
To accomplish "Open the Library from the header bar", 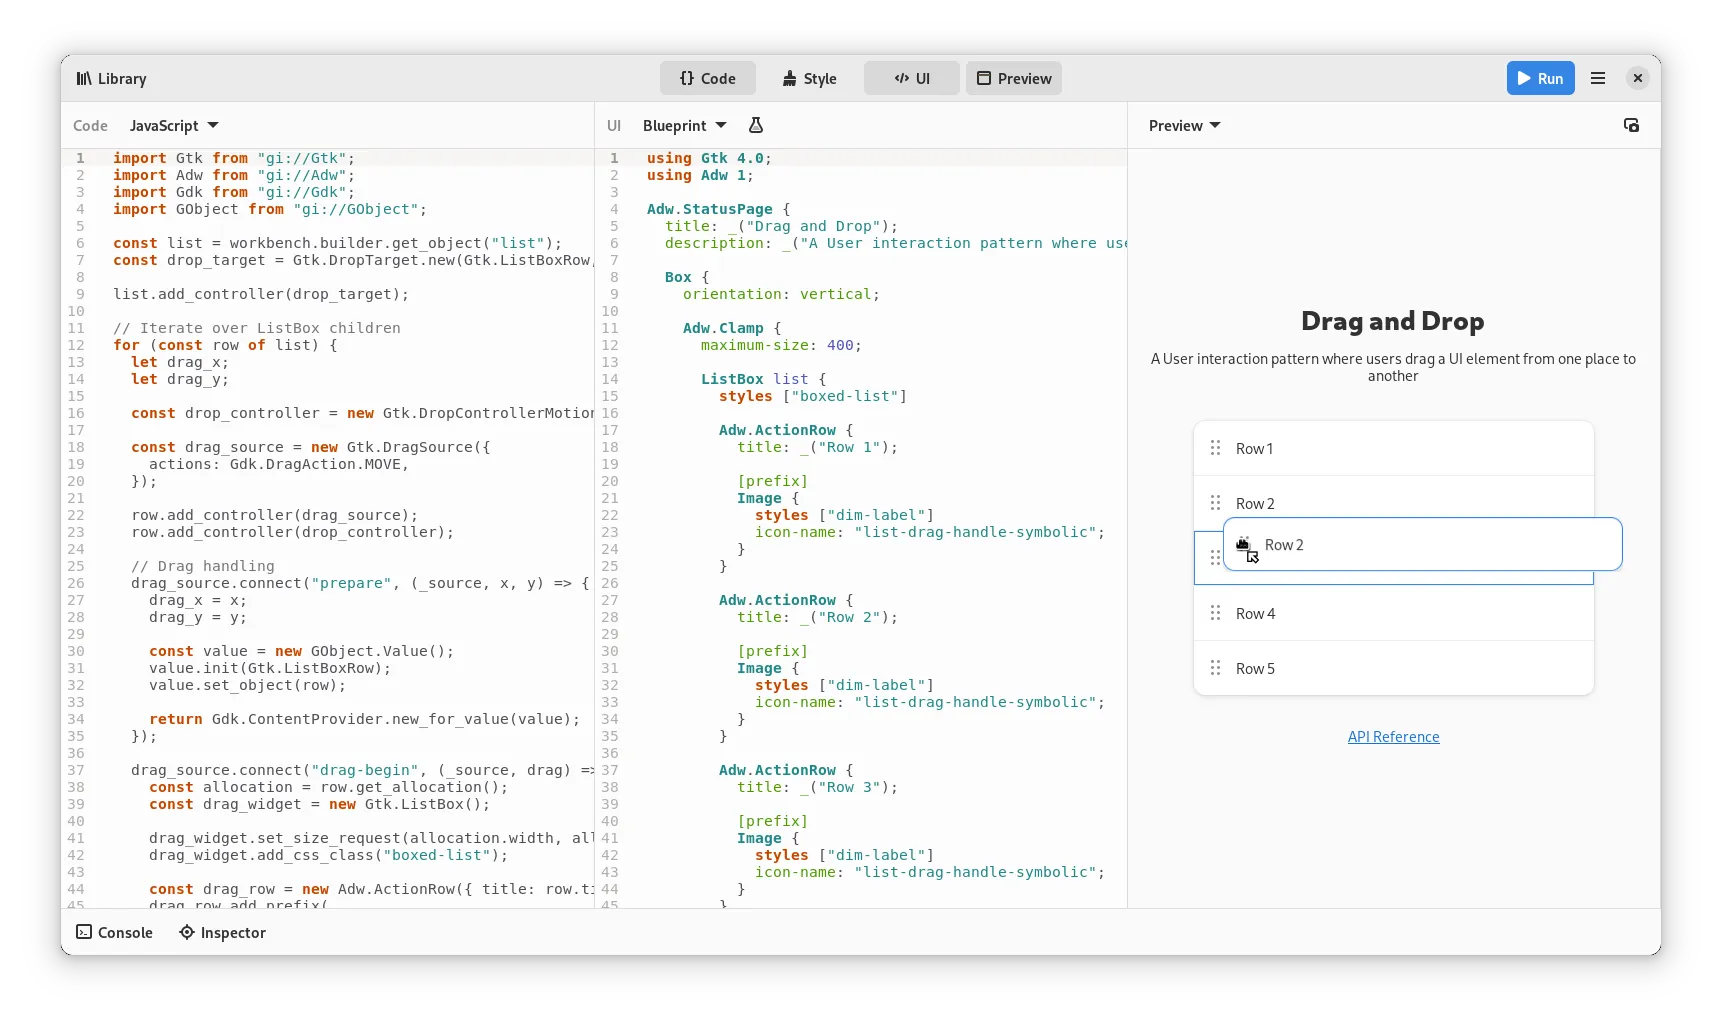I will click(x=111, y=79).
